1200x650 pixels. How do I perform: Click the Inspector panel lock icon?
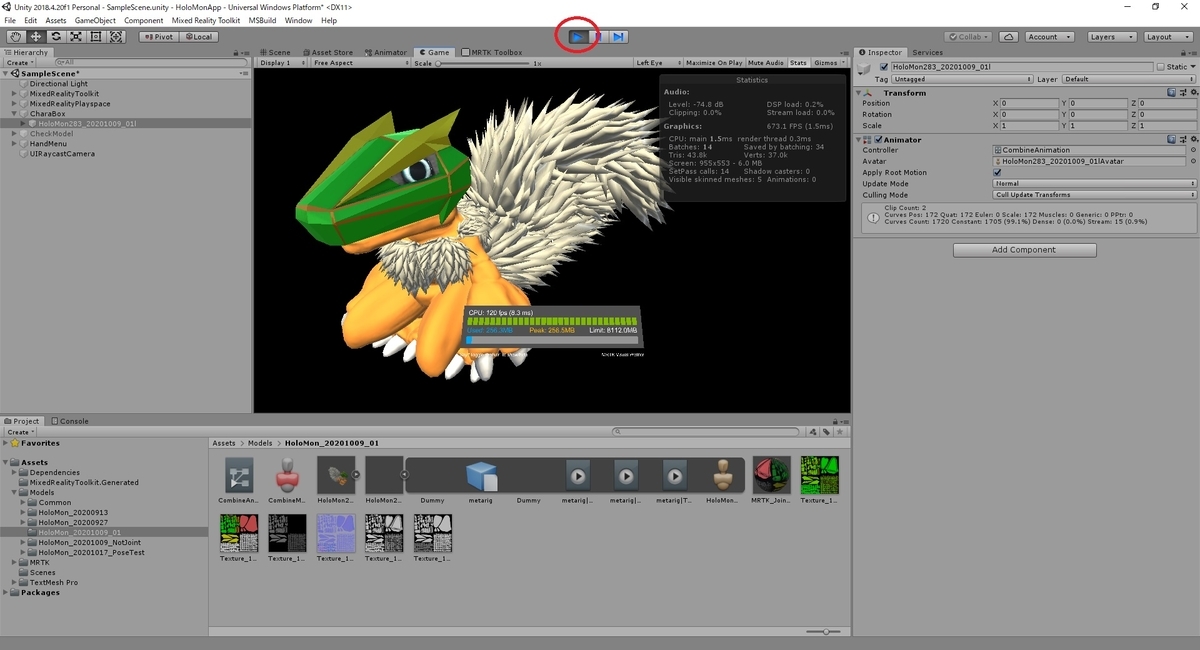point(1182,52)
